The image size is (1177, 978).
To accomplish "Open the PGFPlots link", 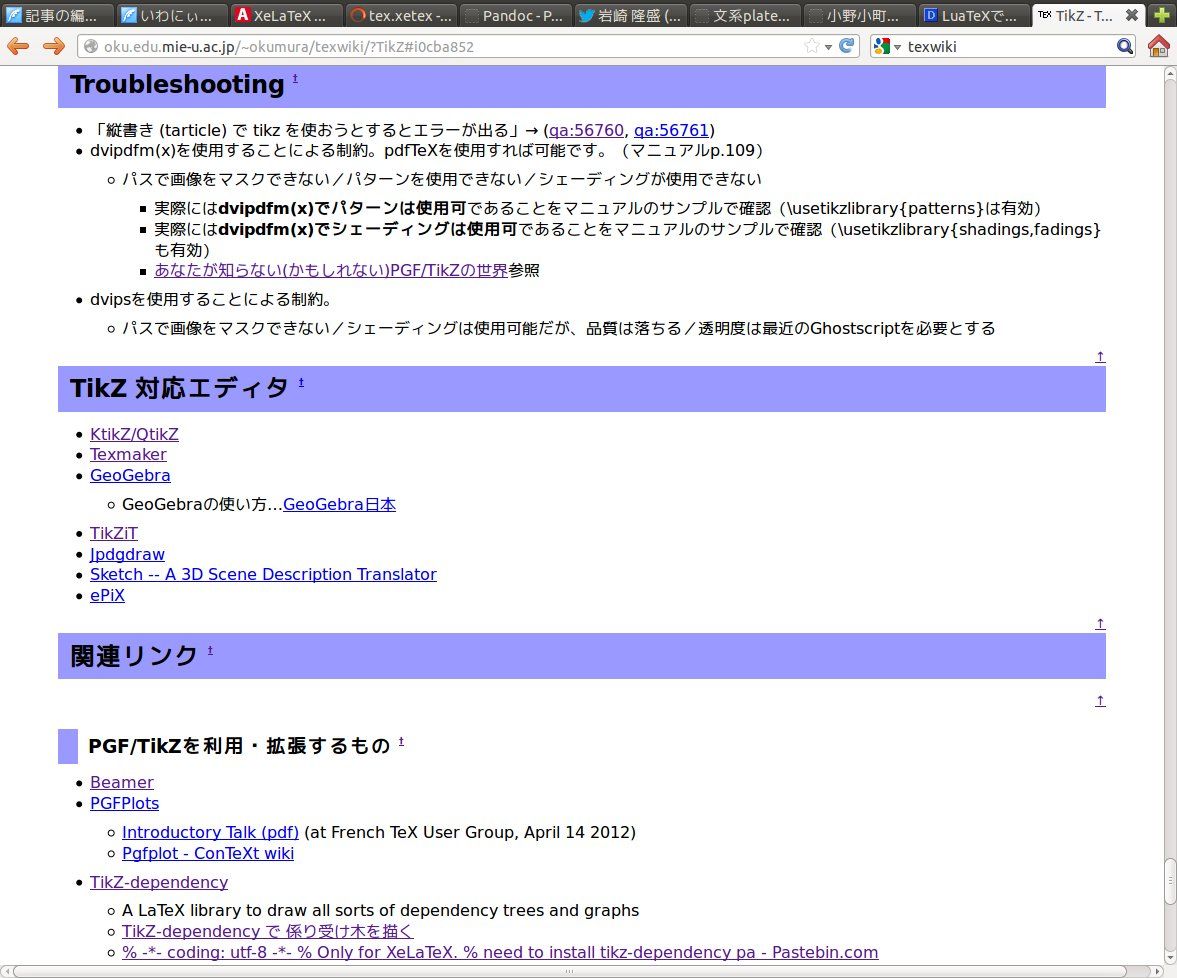I will (125, 803).
